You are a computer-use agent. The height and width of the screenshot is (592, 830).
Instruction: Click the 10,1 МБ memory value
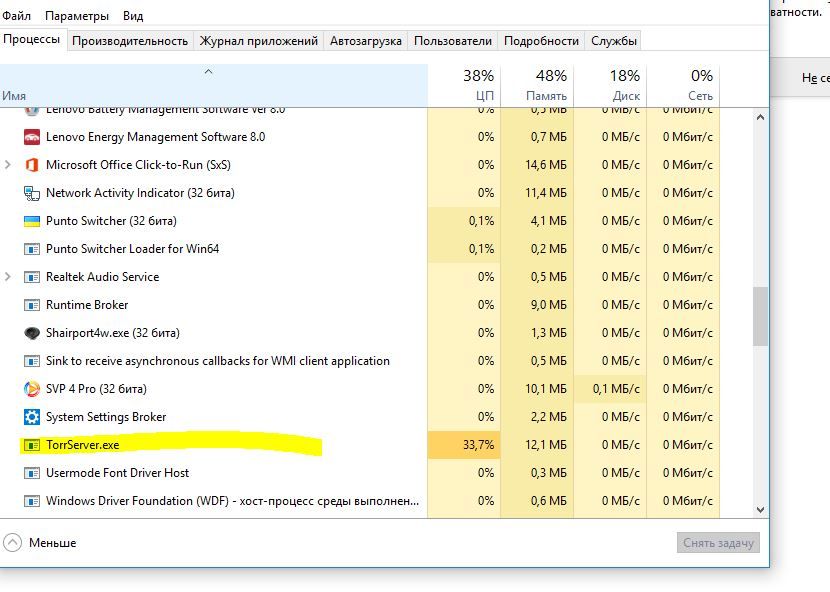[546, 389]
